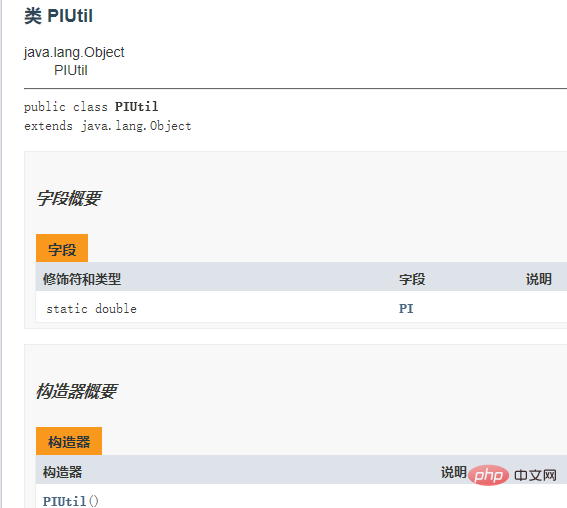
Task: Click the horizontal divider under class hierarchy
Action: click(x=295, y=88)
